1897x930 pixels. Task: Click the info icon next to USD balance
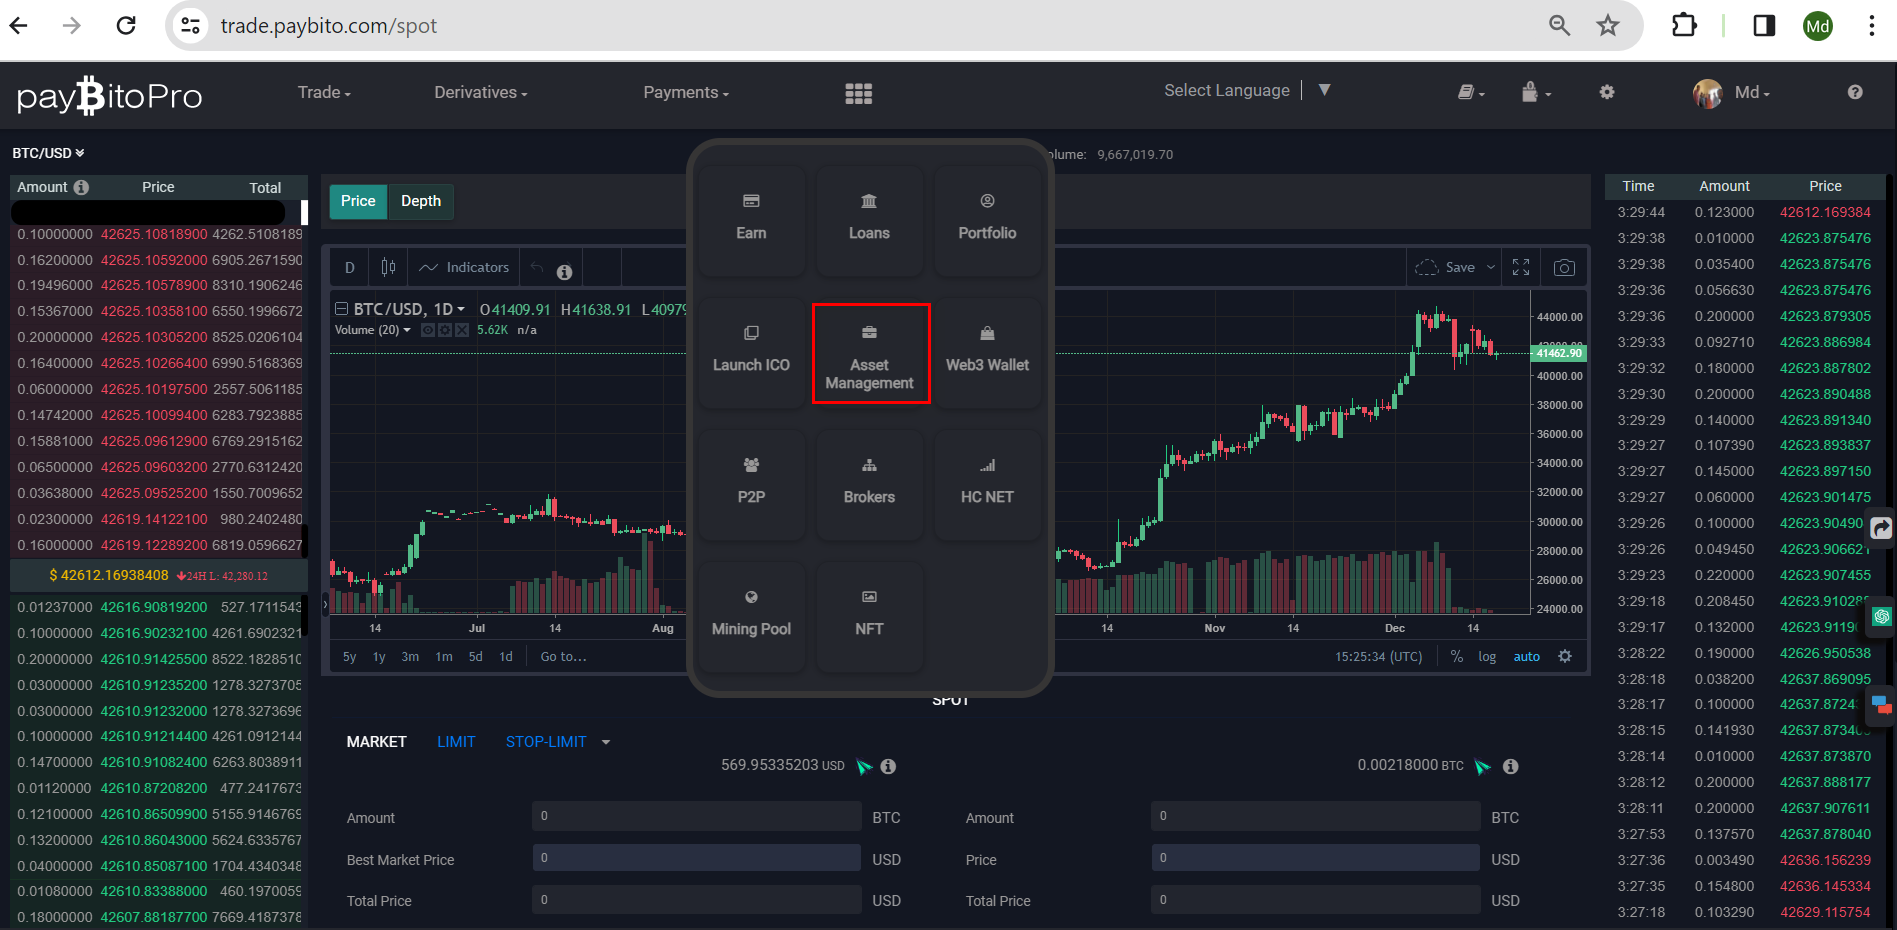888,766
